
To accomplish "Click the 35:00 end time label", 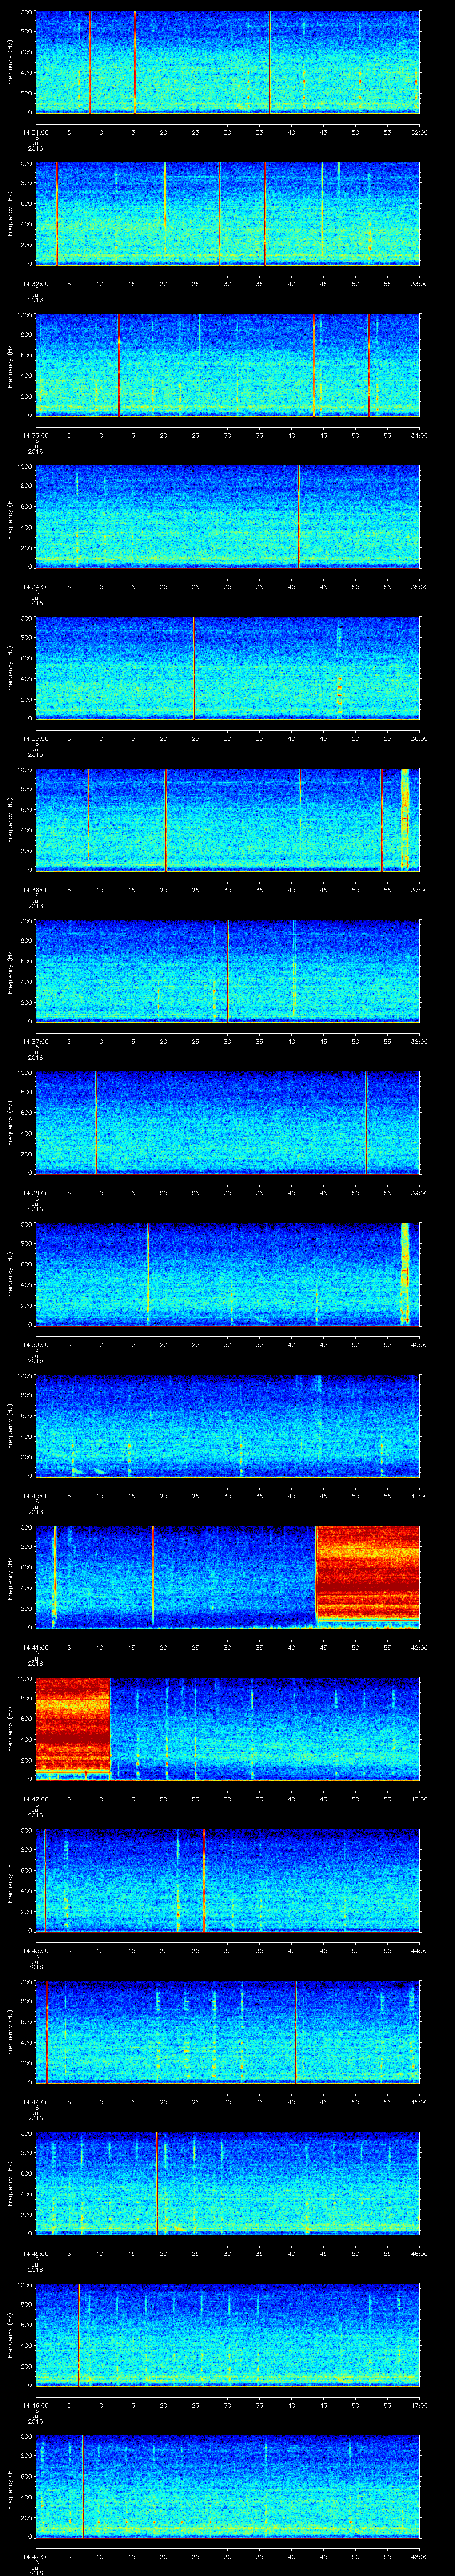I will click(419, 586).
